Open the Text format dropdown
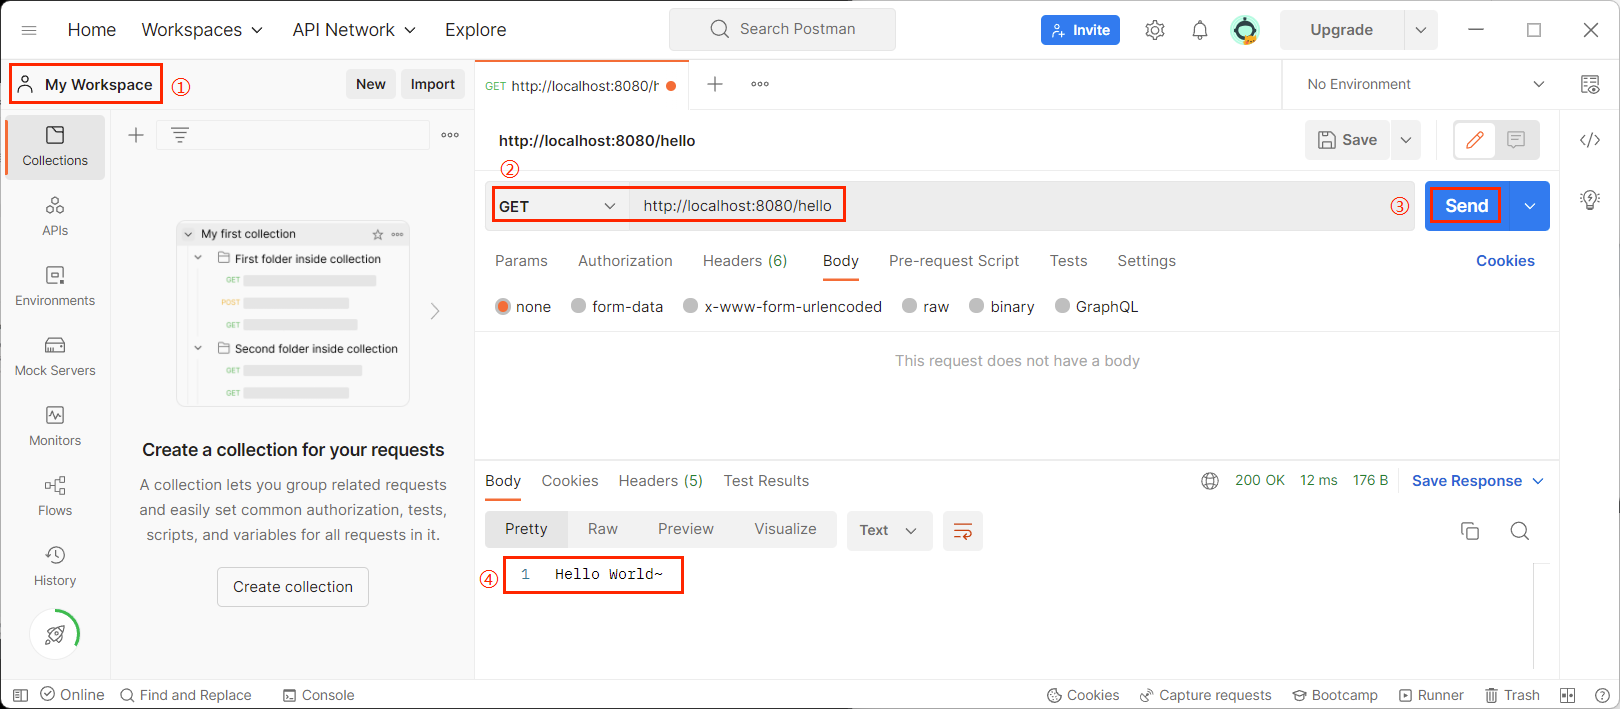 (x=889, y=531)
